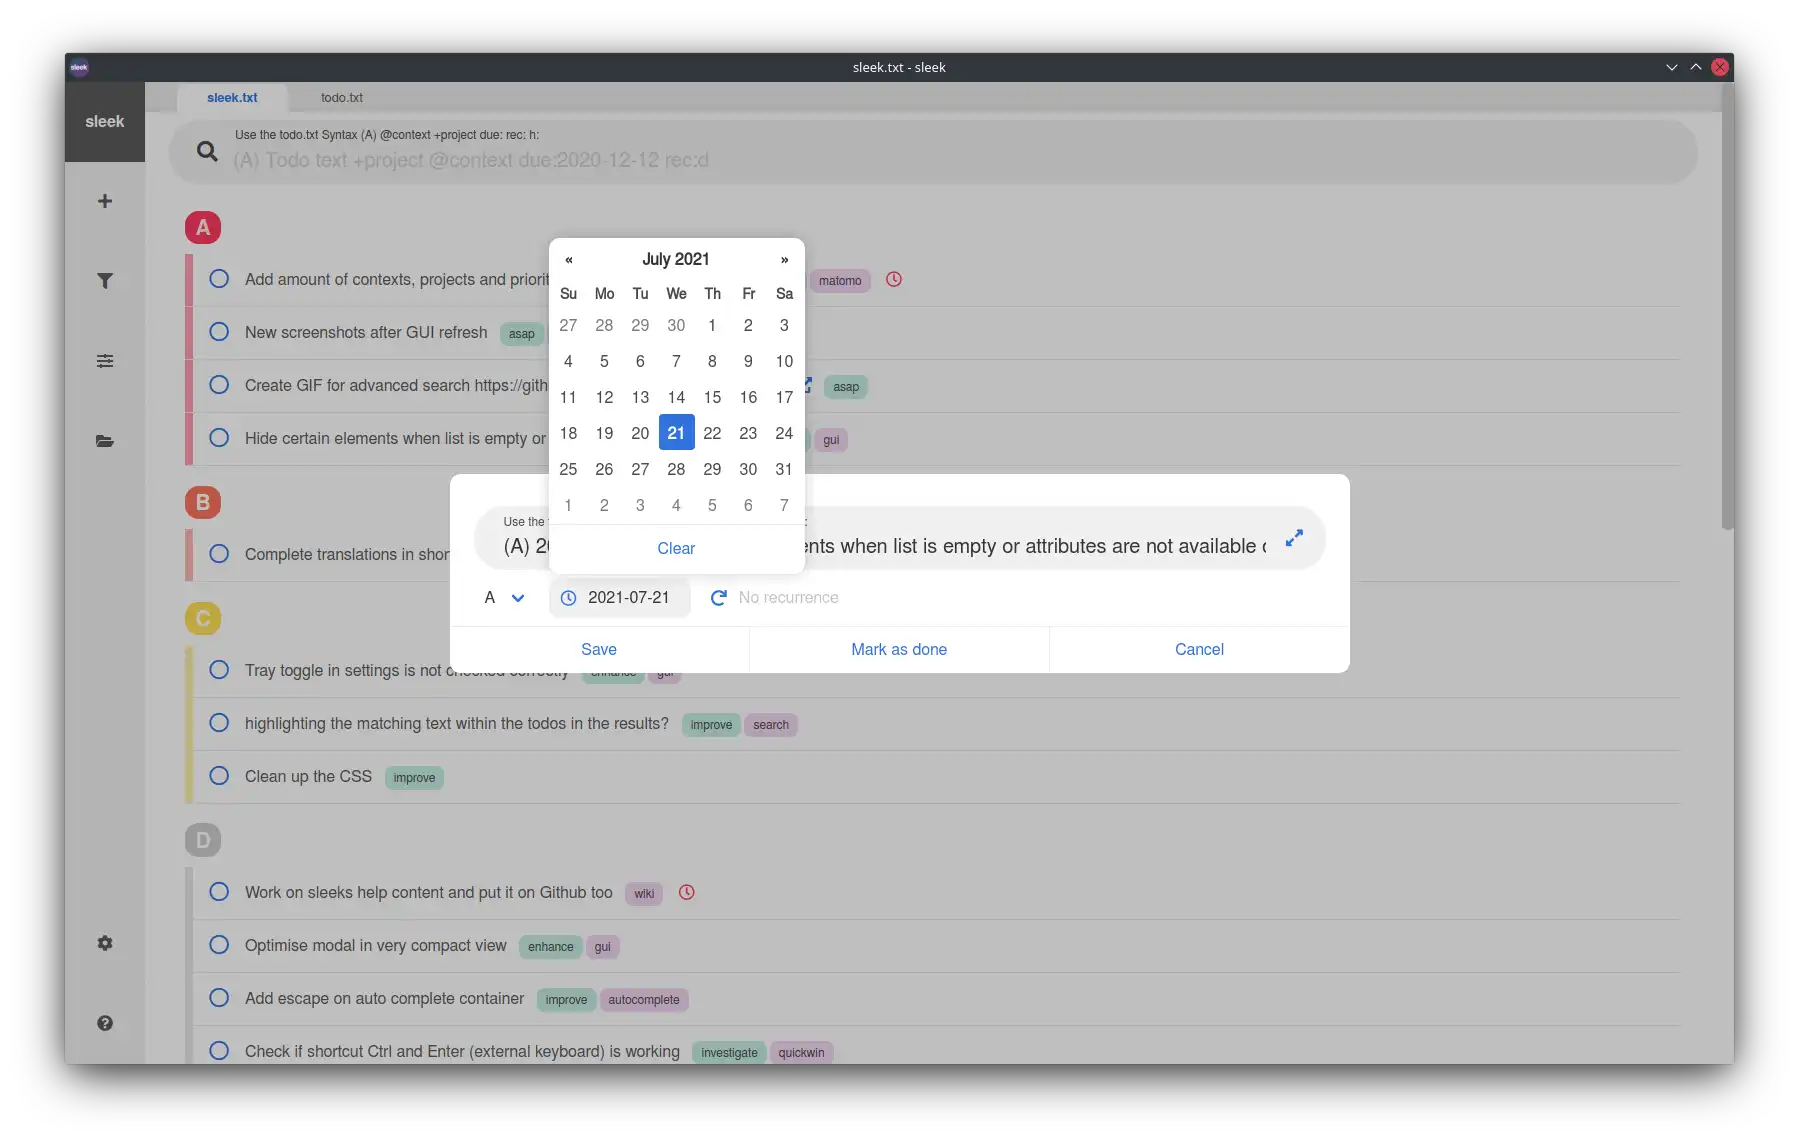Click the recurrence refresh icon
The width and height of the screenshot is (1799, 1141).
718,598
